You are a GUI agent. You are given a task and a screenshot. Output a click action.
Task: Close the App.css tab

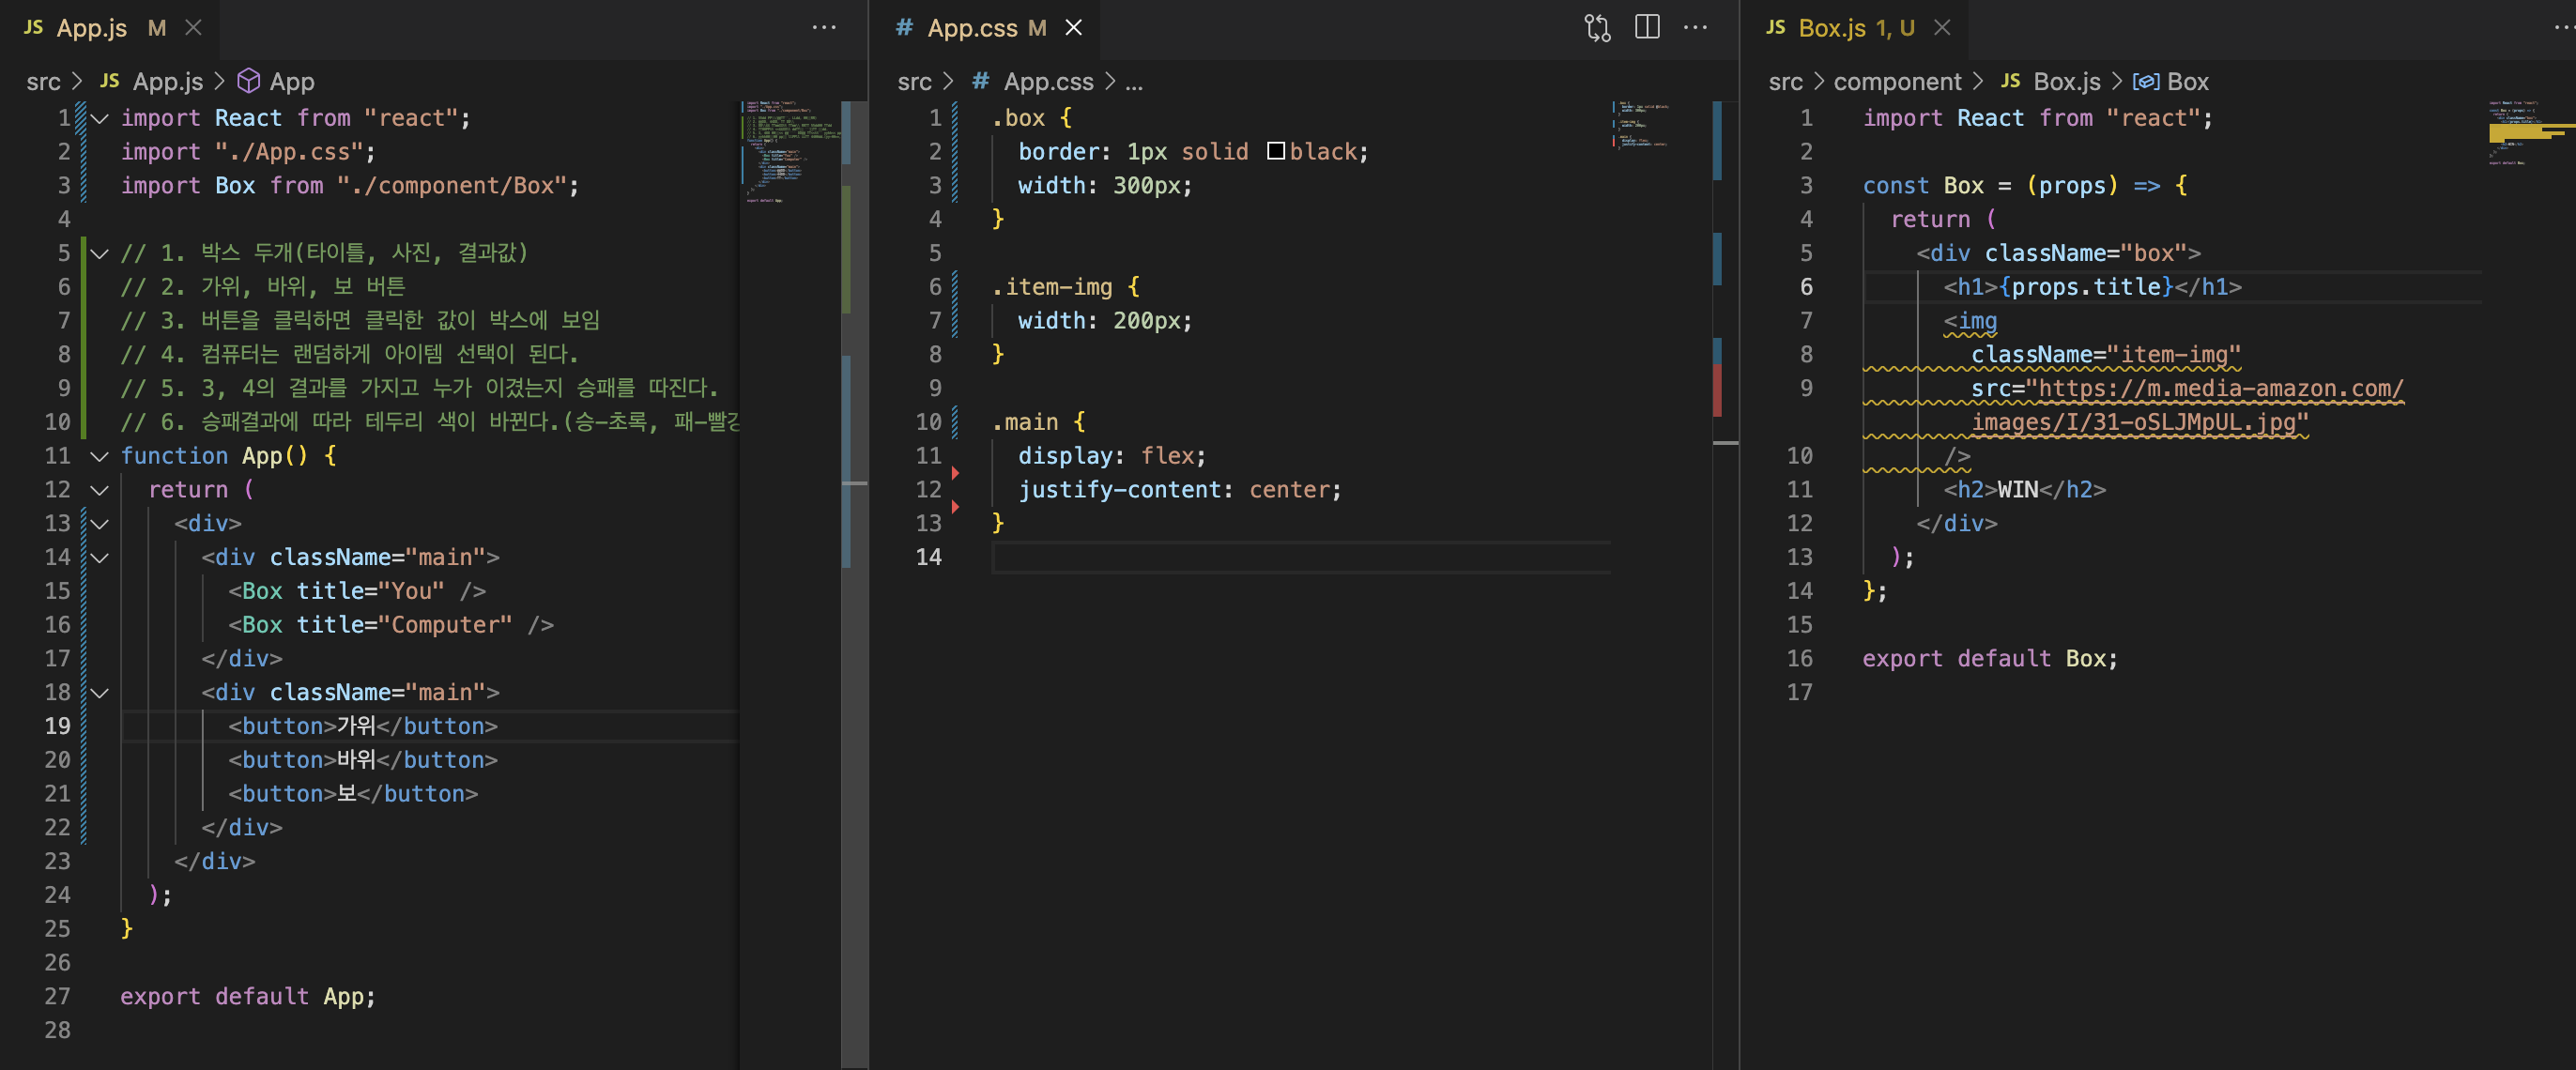(x=1074, y=28)
